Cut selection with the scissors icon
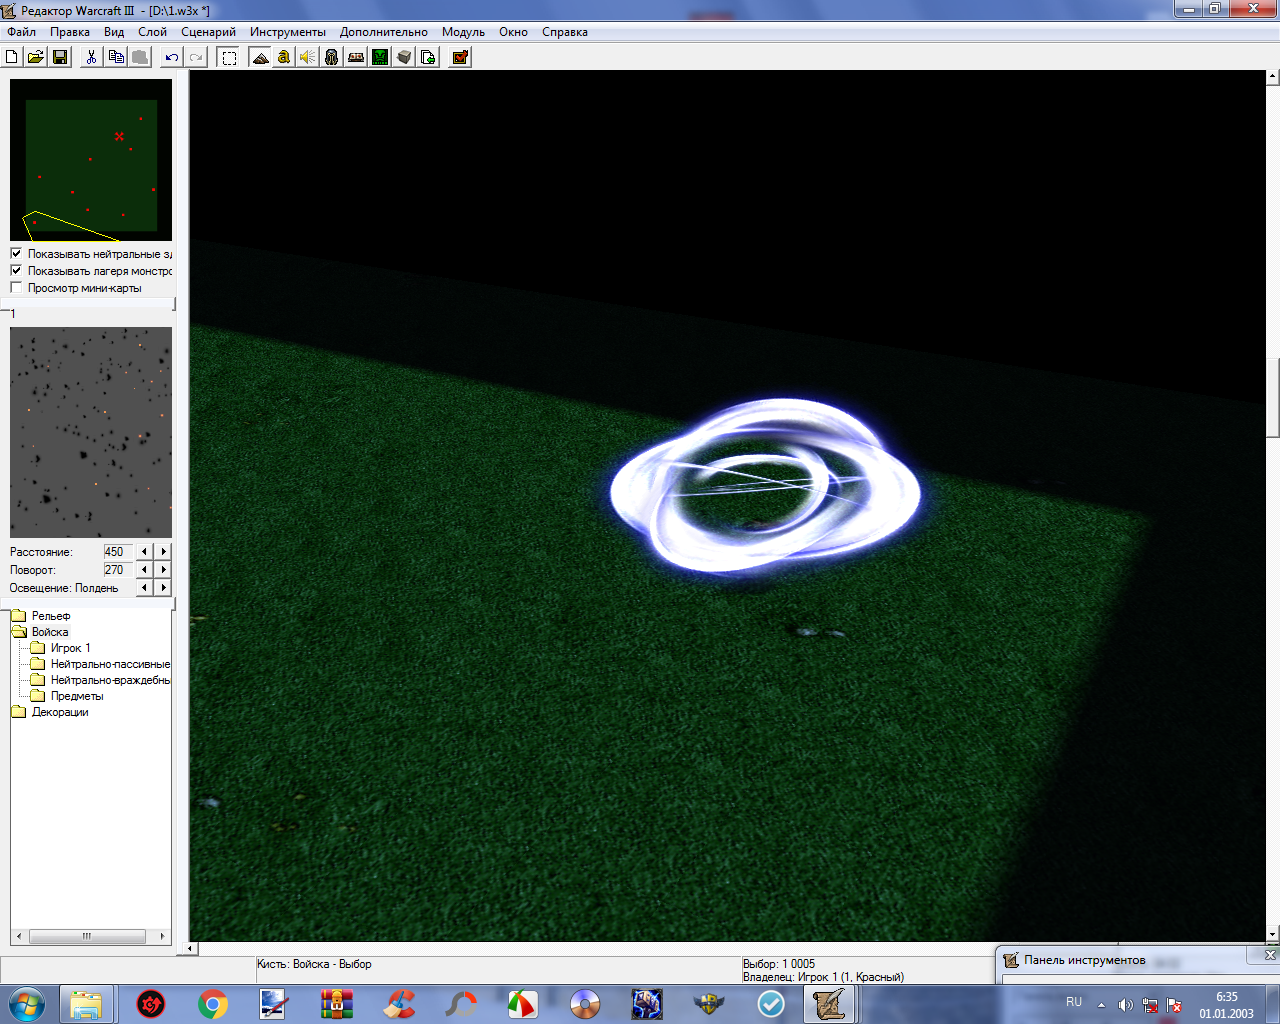Screen dimensions: 1280x1024 (91, 57)
